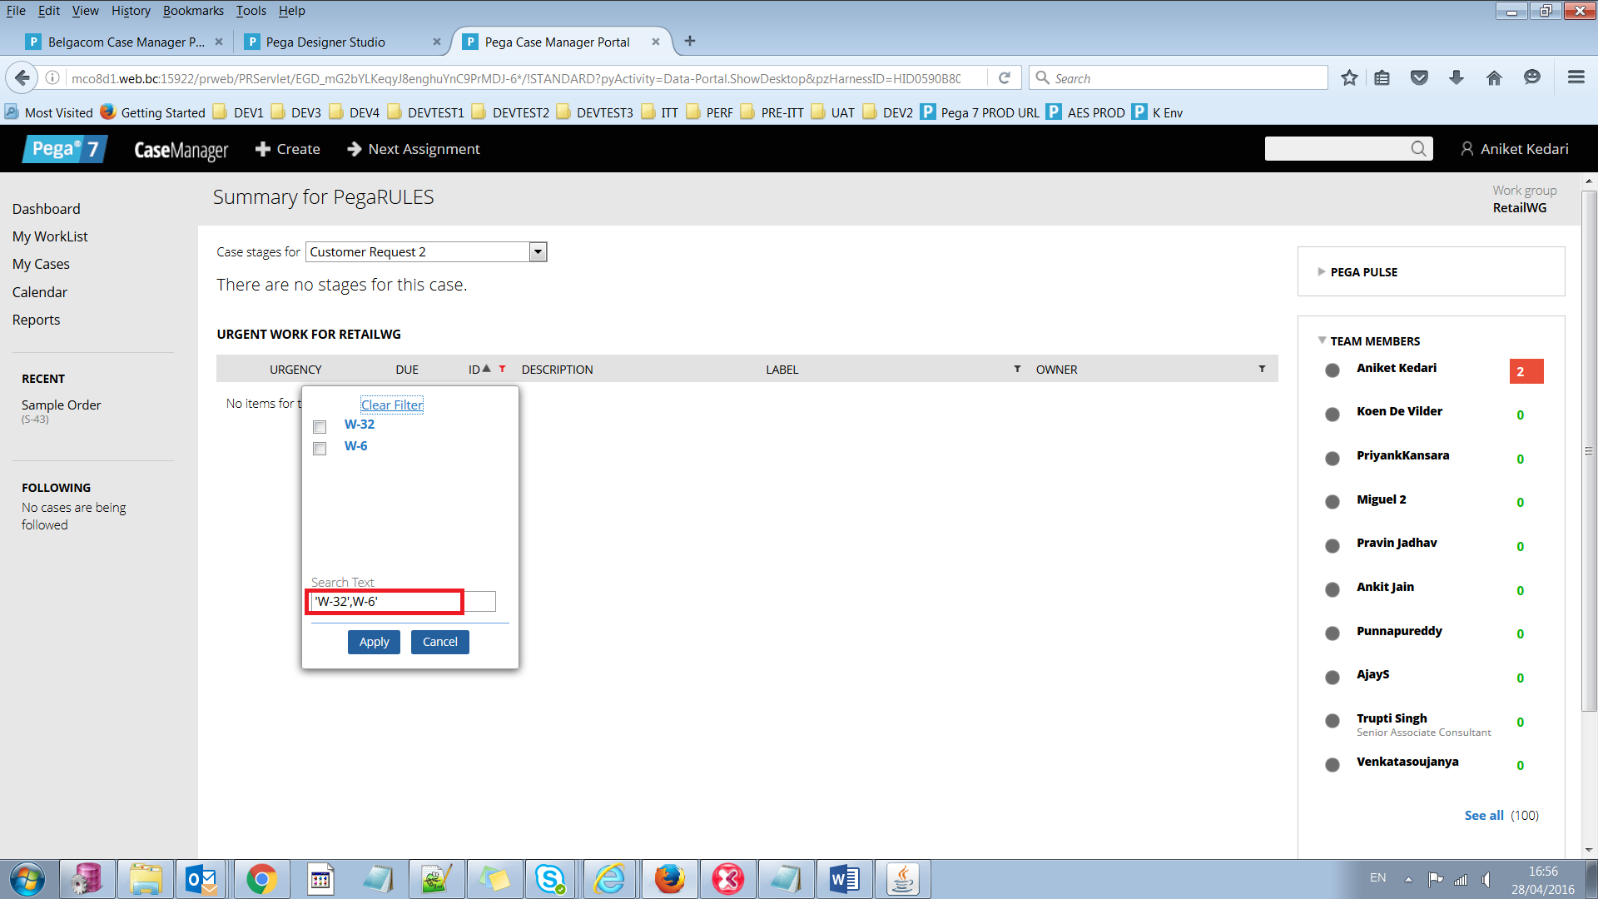
Task: Open Skype from the taskbar
Action: tap(550, 879)
